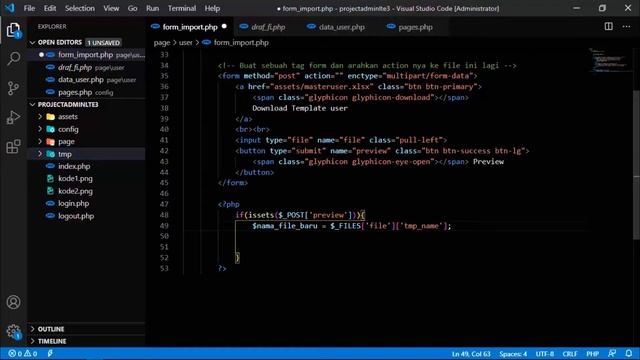The image size is (640, 360).
Task: Click the 'user' breadcrumb segment
Action: 186,42
